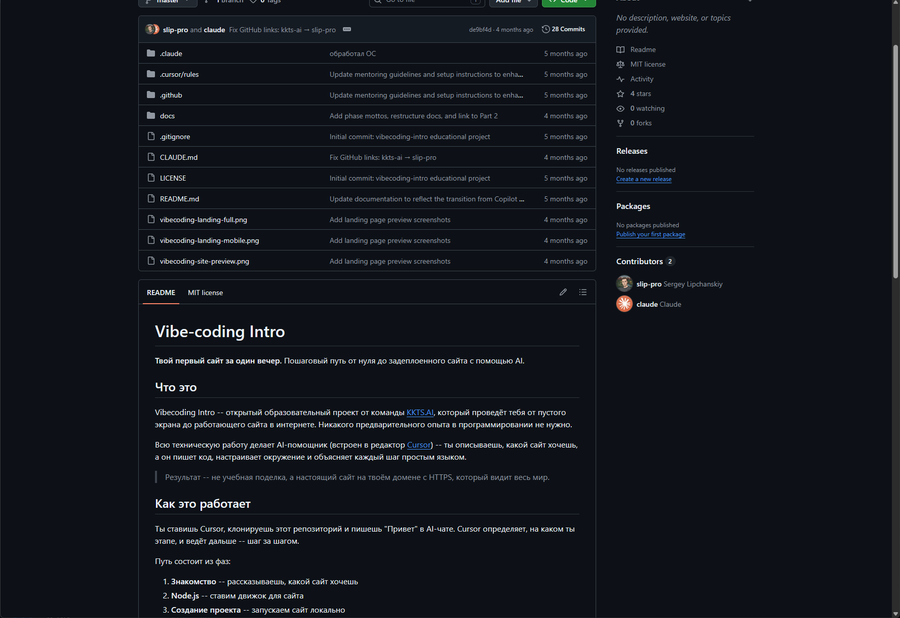The width and height of the screenshot is (900, 618).
Task: Click slip-pro name in Contributors list
Action: [649, 284]
